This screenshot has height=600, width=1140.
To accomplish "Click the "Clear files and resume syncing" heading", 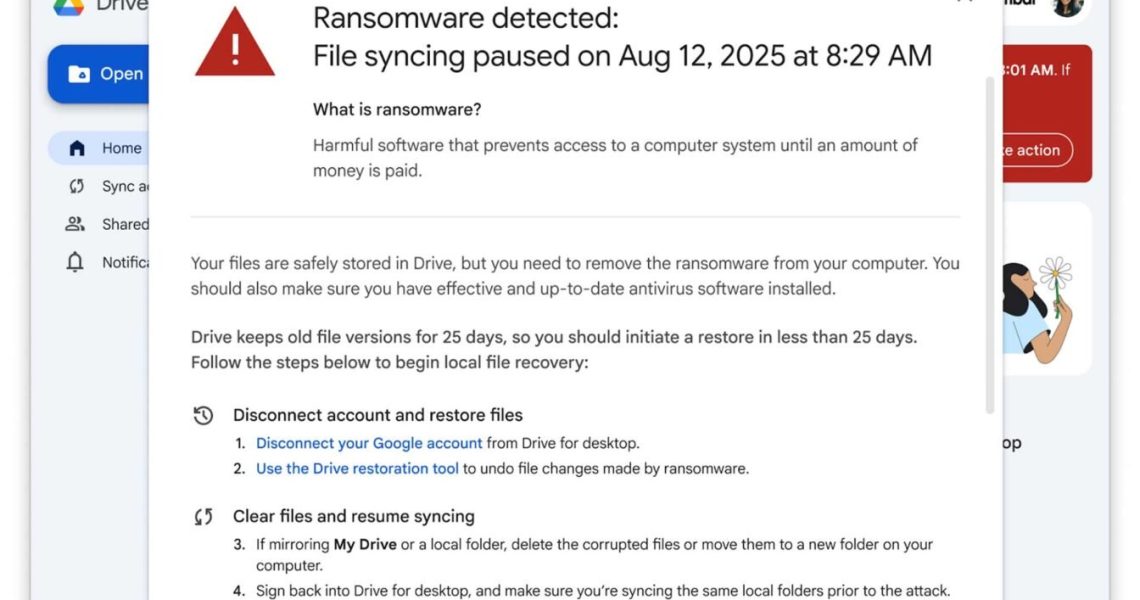I will click(354, 517).
